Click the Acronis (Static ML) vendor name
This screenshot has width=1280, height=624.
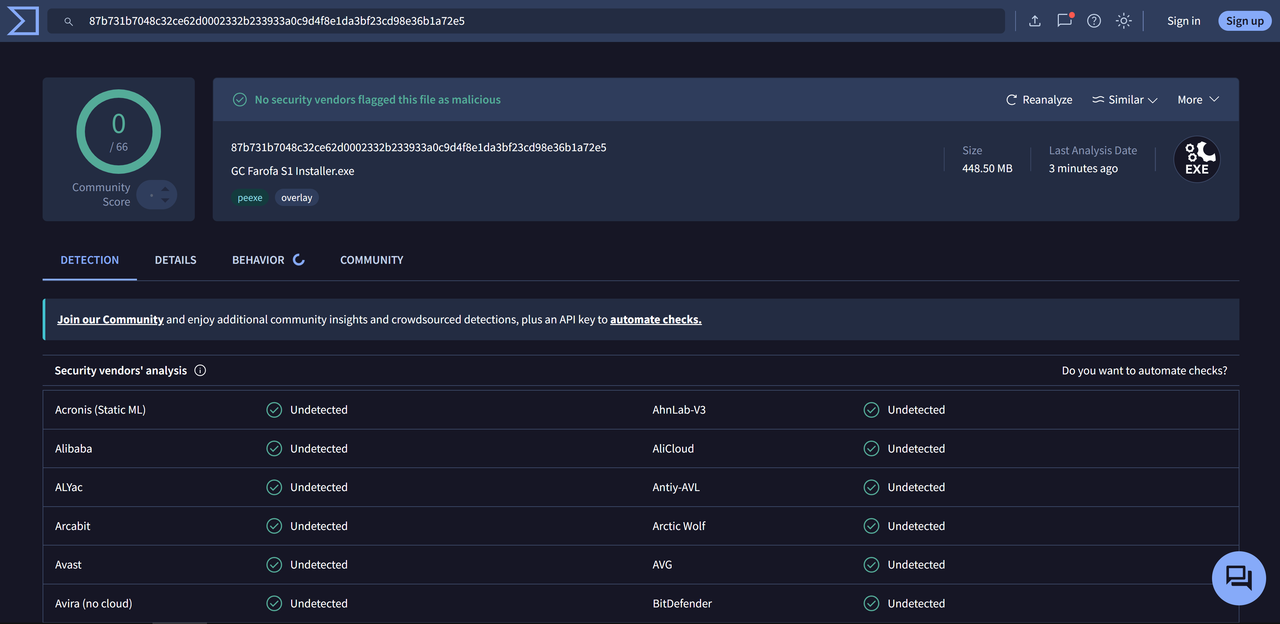pyautogui.click(x=100, y=410)
